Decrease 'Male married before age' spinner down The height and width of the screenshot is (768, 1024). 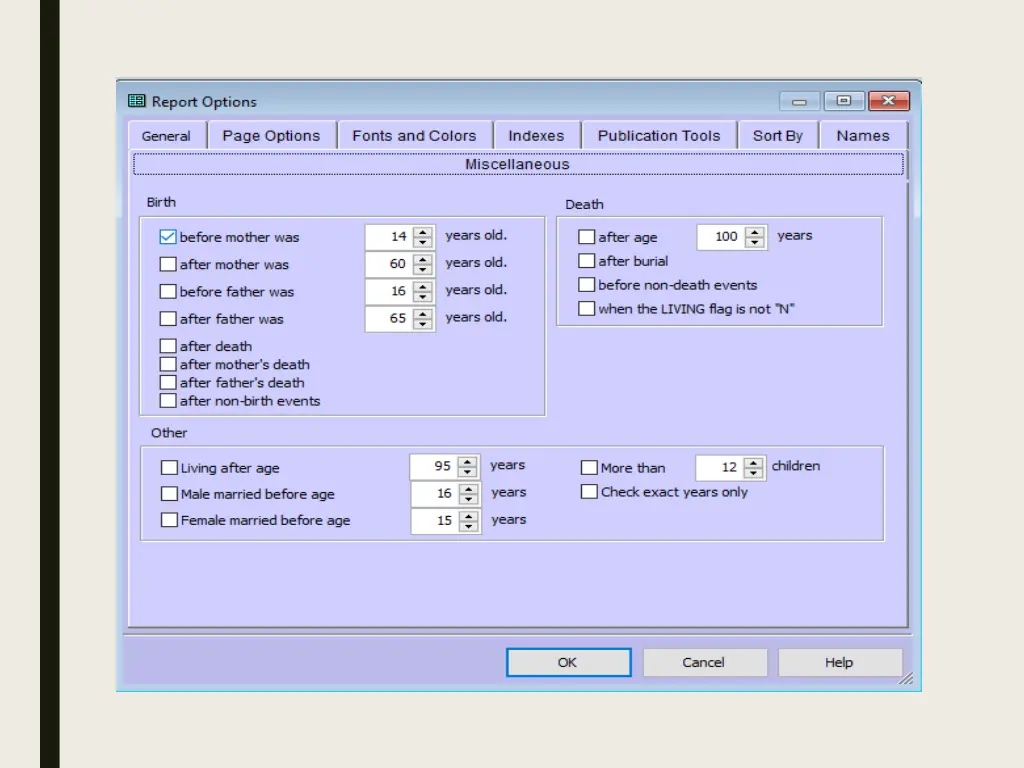pyautogui.click(x=469, y=500)
